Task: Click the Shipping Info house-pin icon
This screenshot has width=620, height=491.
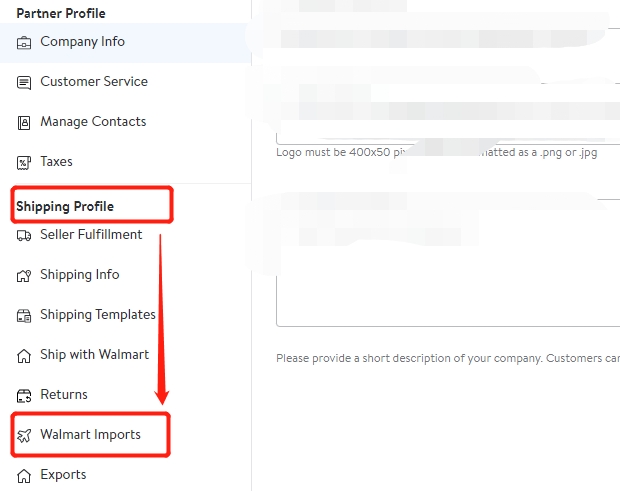Action: pos(24,276)
